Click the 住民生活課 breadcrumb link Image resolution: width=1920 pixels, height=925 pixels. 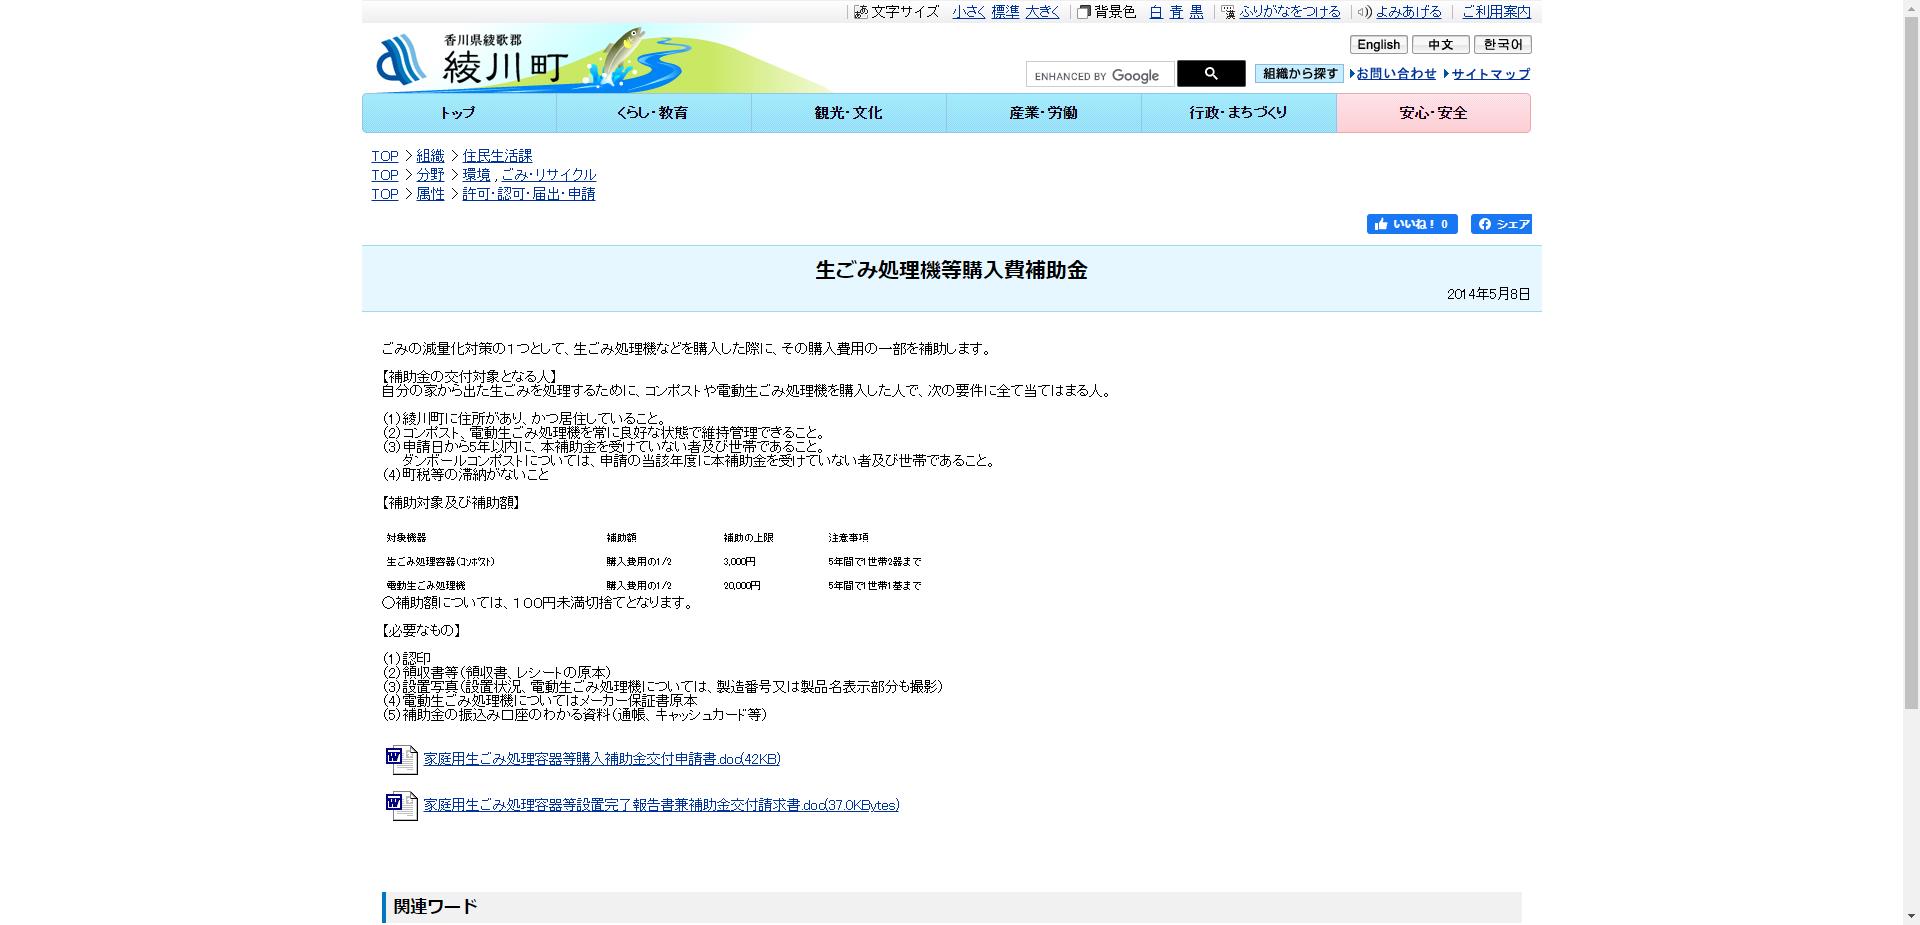[x=496, y=155]
